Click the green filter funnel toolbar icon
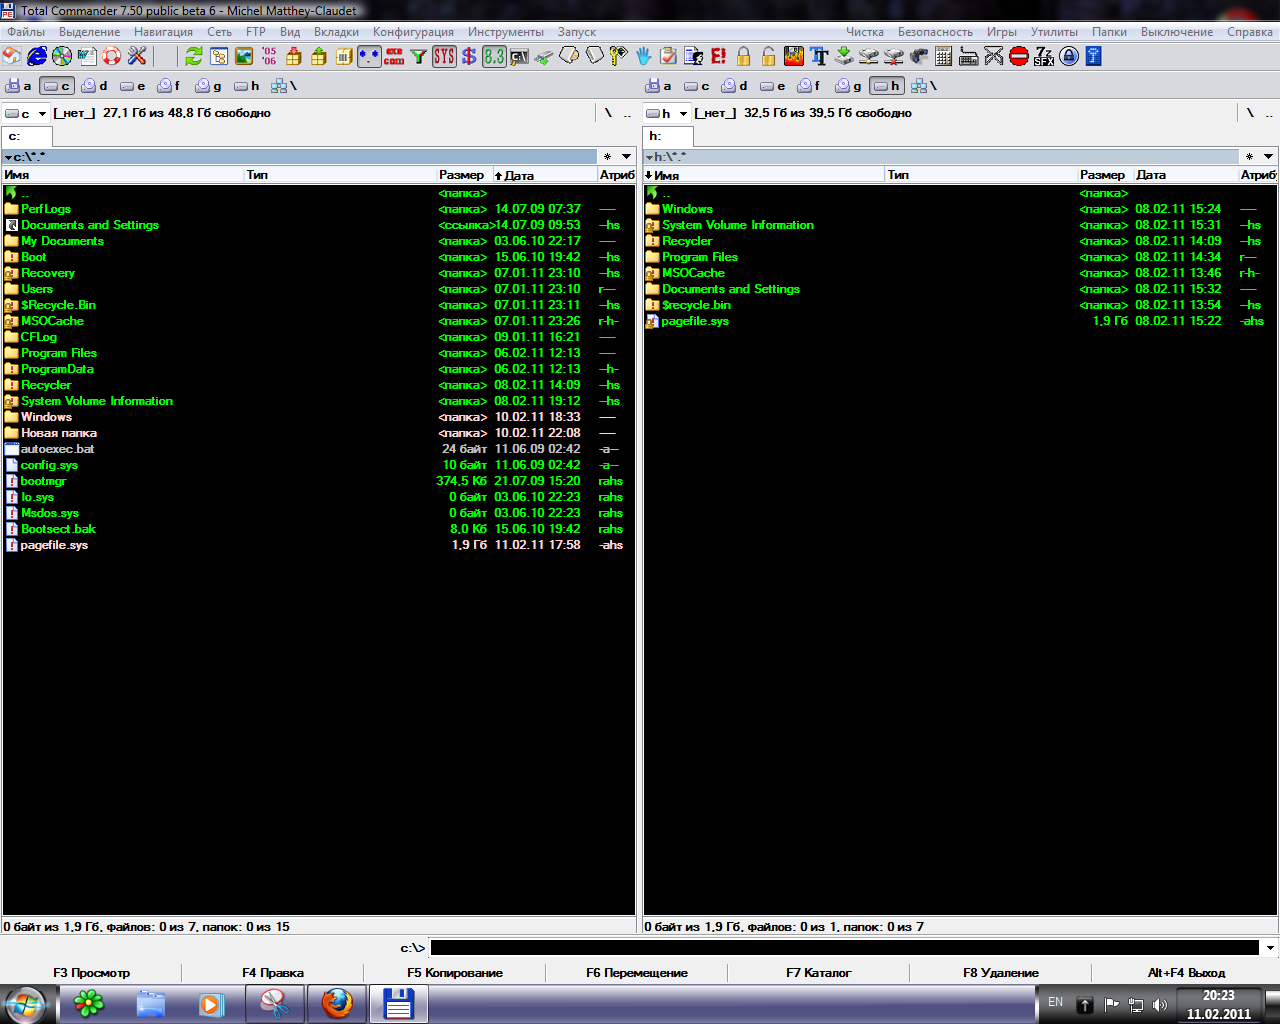This screenshot has height=1024, width=1280. [x=419, y=57]
